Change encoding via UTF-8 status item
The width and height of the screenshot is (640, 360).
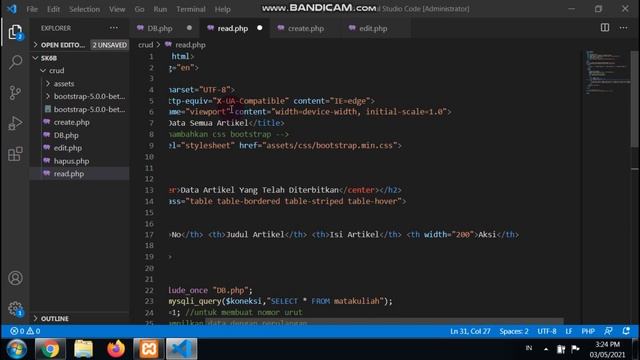tap(547, 331)
